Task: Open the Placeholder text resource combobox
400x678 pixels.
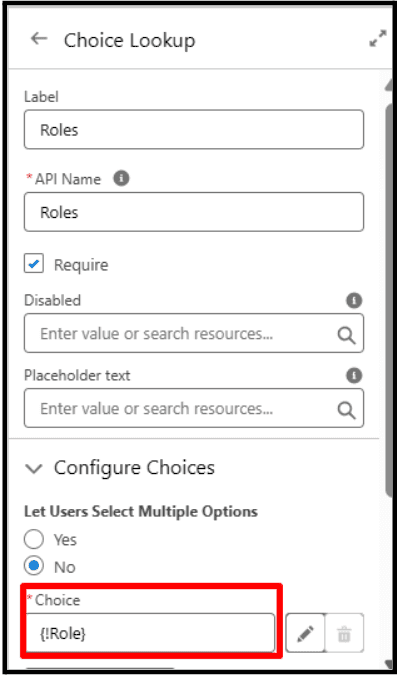Action: (x=194, y=408)
